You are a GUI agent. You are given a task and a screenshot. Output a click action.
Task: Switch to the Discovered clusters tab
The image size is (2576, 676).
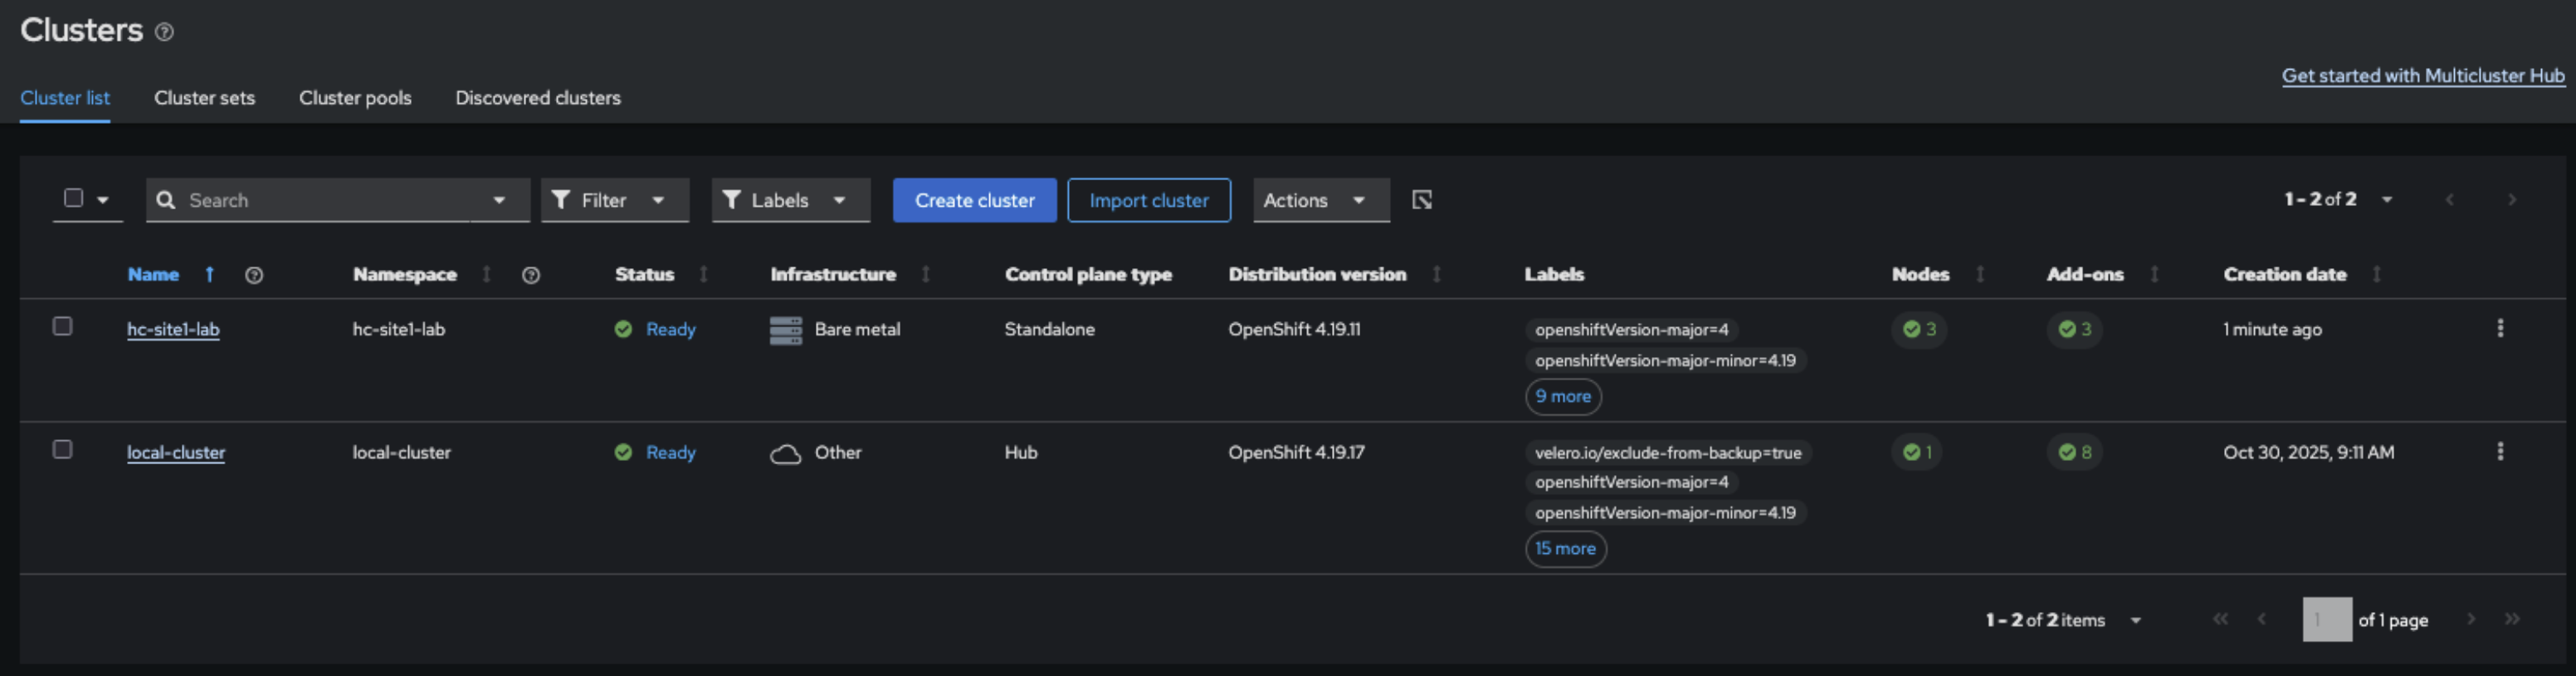click(537, 98)
